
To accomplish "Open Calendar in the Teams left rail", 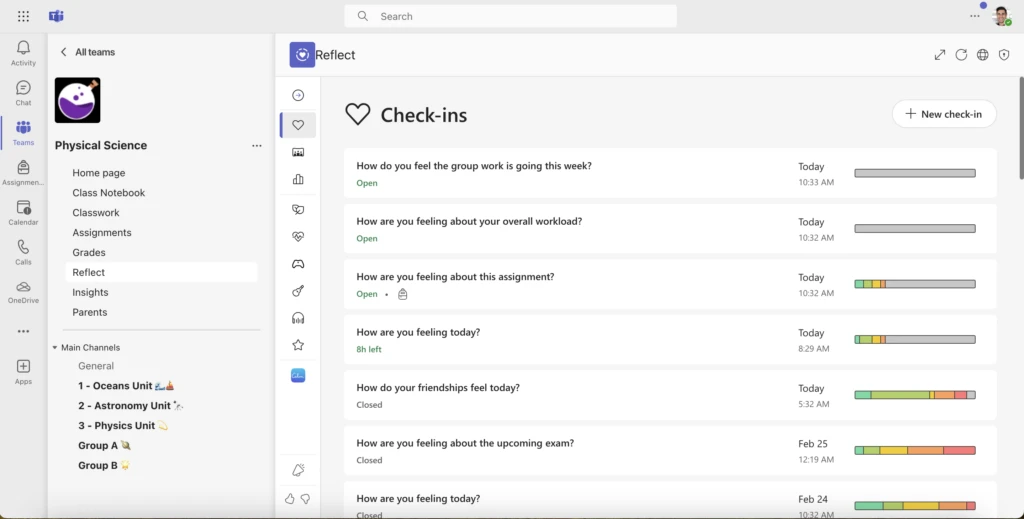I will tap(23, 211).
